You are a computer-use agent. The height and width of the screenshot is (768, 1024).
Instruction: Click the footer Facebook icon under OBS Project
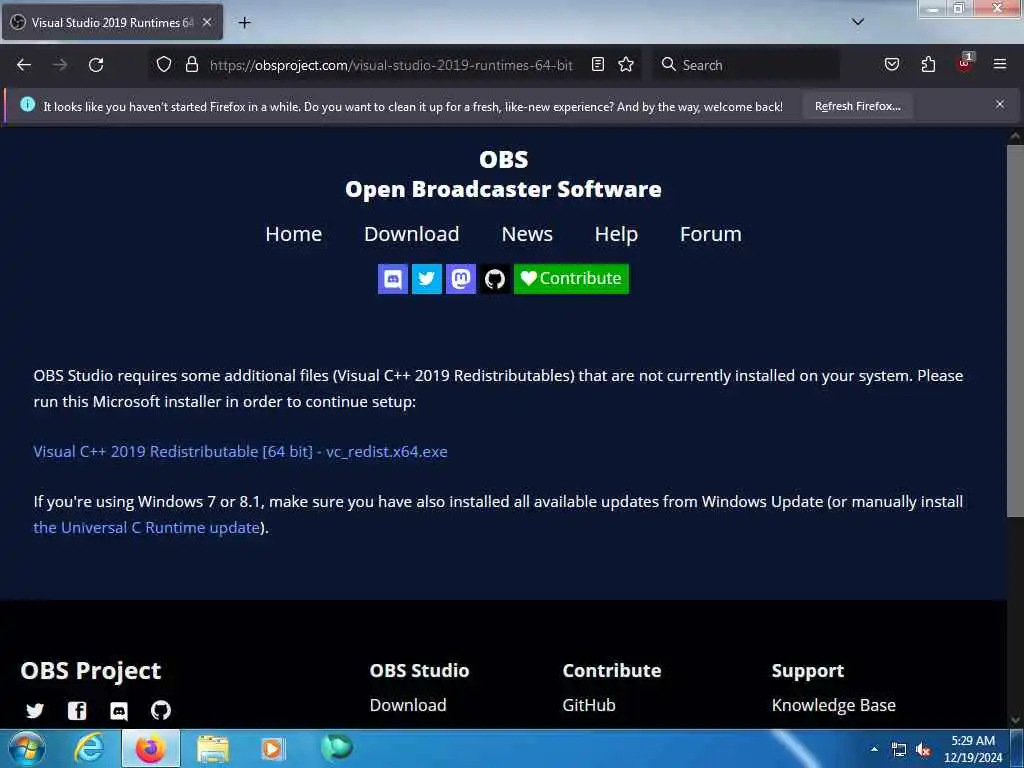pos(77,710)
